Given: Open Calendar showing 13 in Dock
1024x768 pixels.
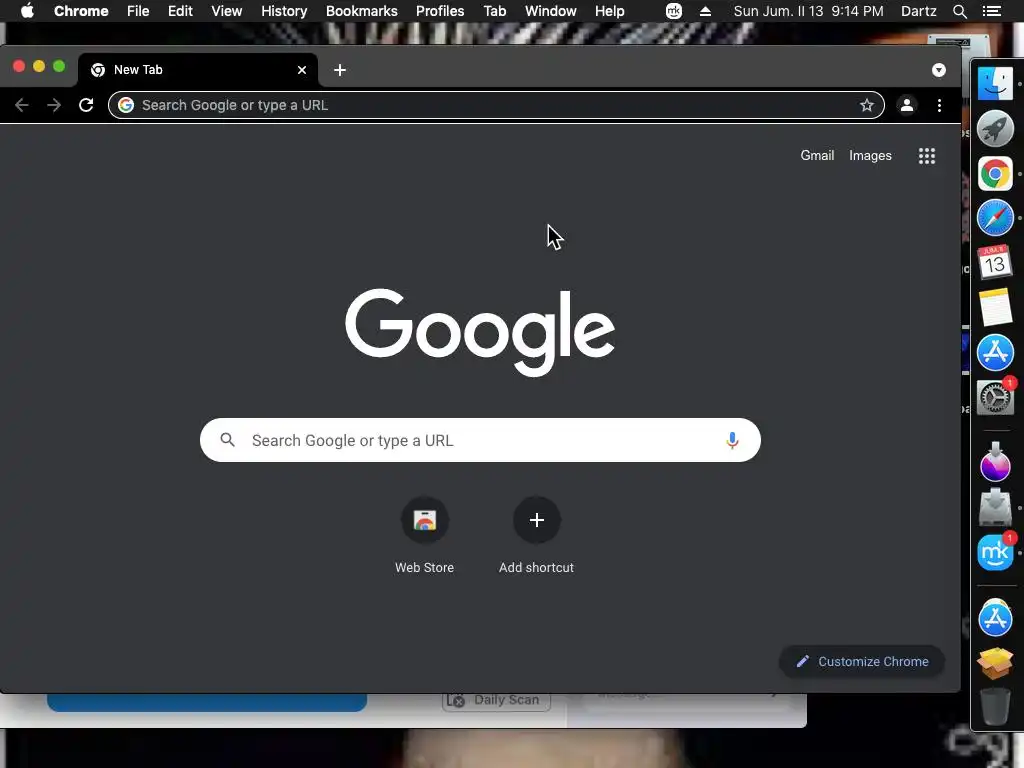Looking at the screenshot, I should 995,262.
